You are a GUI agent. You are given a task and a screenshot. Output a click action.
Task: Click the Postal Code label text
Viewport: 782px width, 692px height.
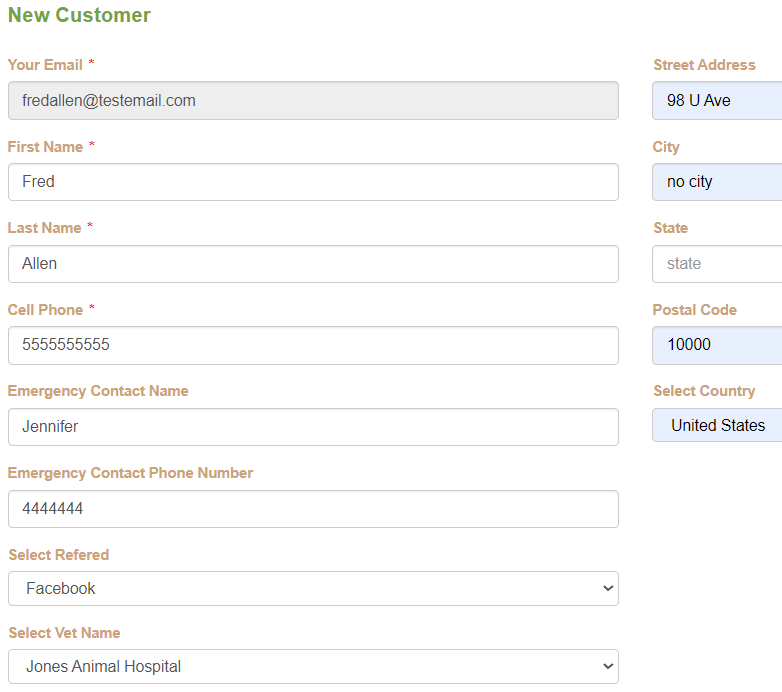(x=695, y=310)
